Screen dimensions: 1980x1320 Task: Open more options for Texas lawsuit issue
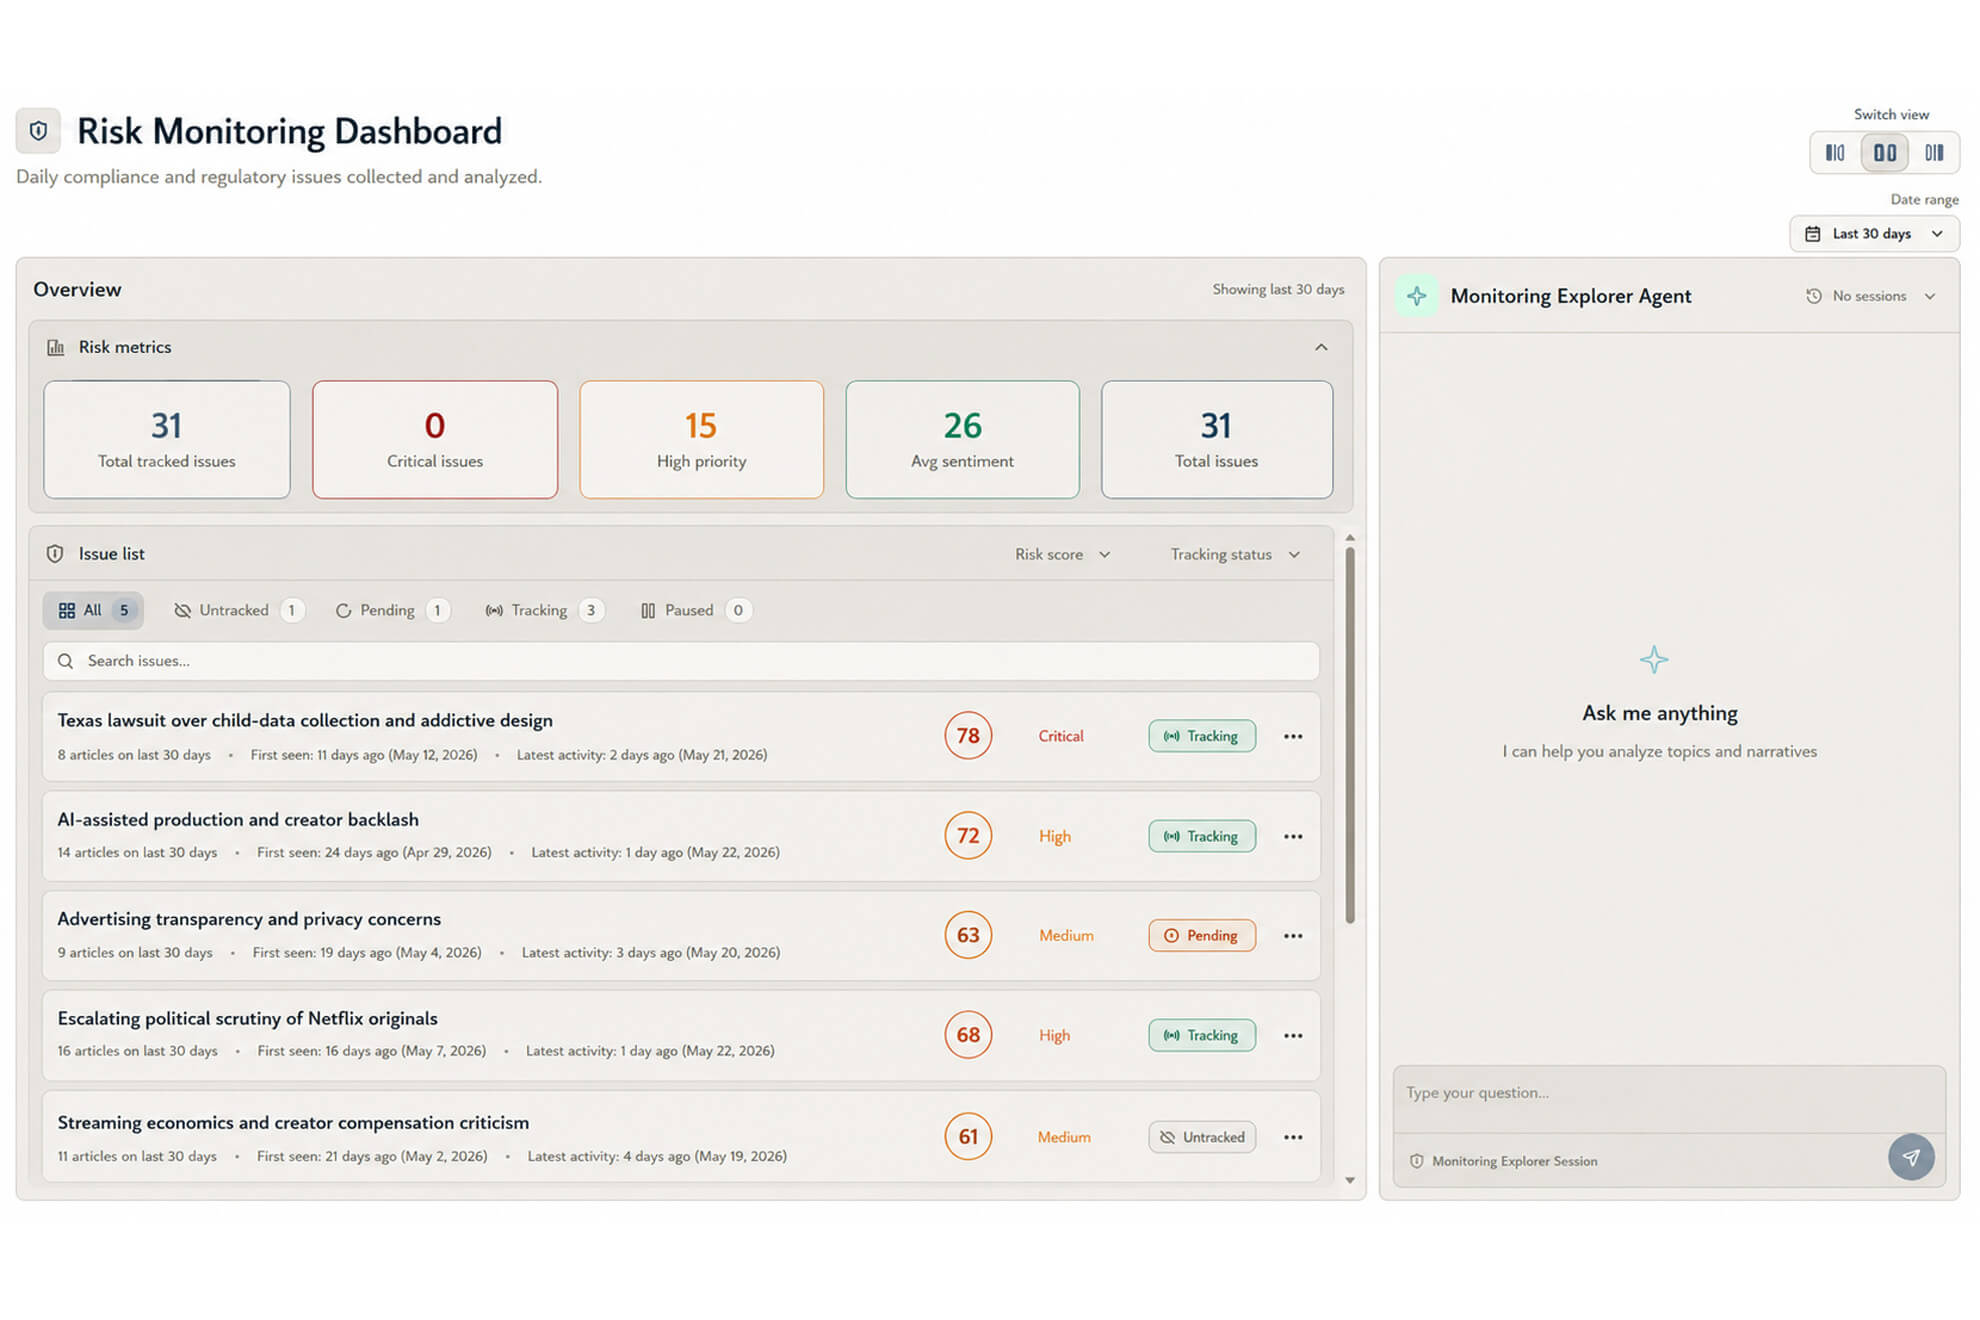point(1293,736)
